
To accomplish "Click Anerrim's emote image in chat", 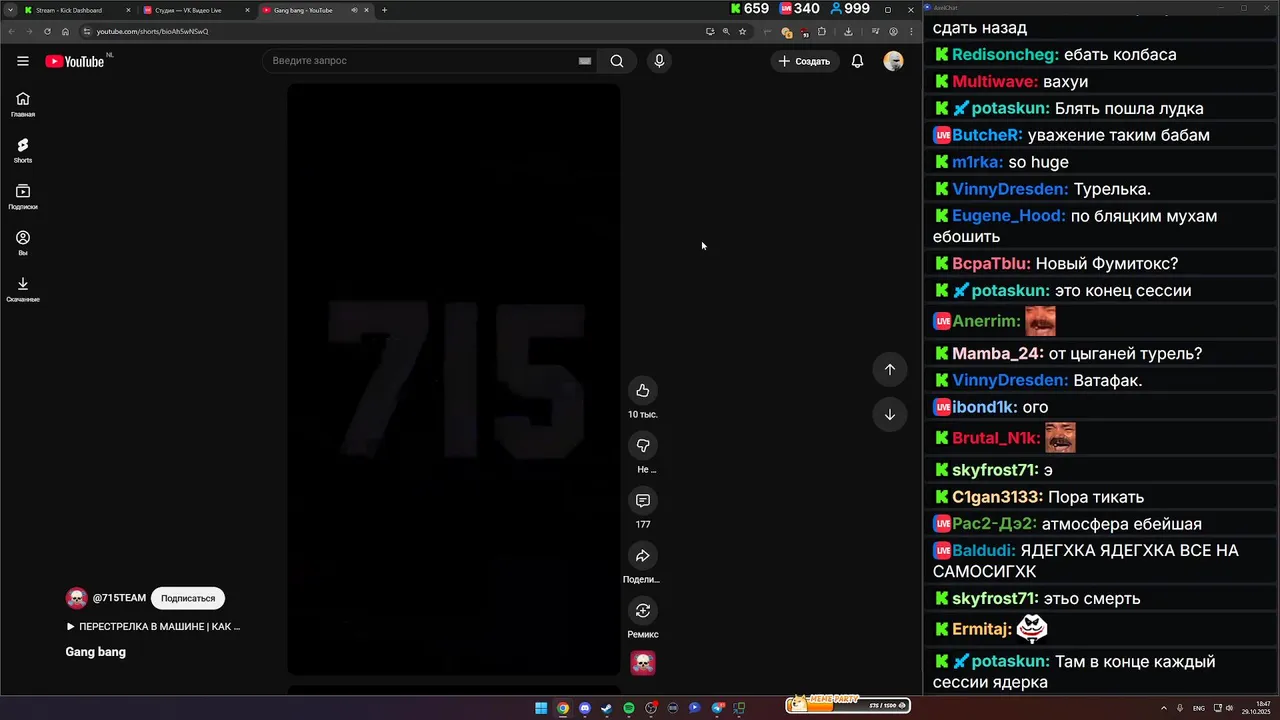I will click(1041, 321).
